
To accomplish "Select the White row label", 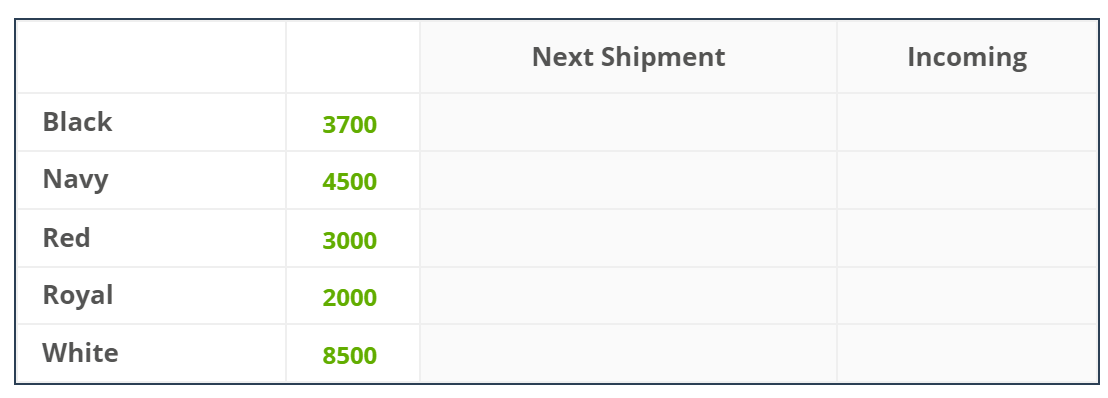I will (80, 353).
